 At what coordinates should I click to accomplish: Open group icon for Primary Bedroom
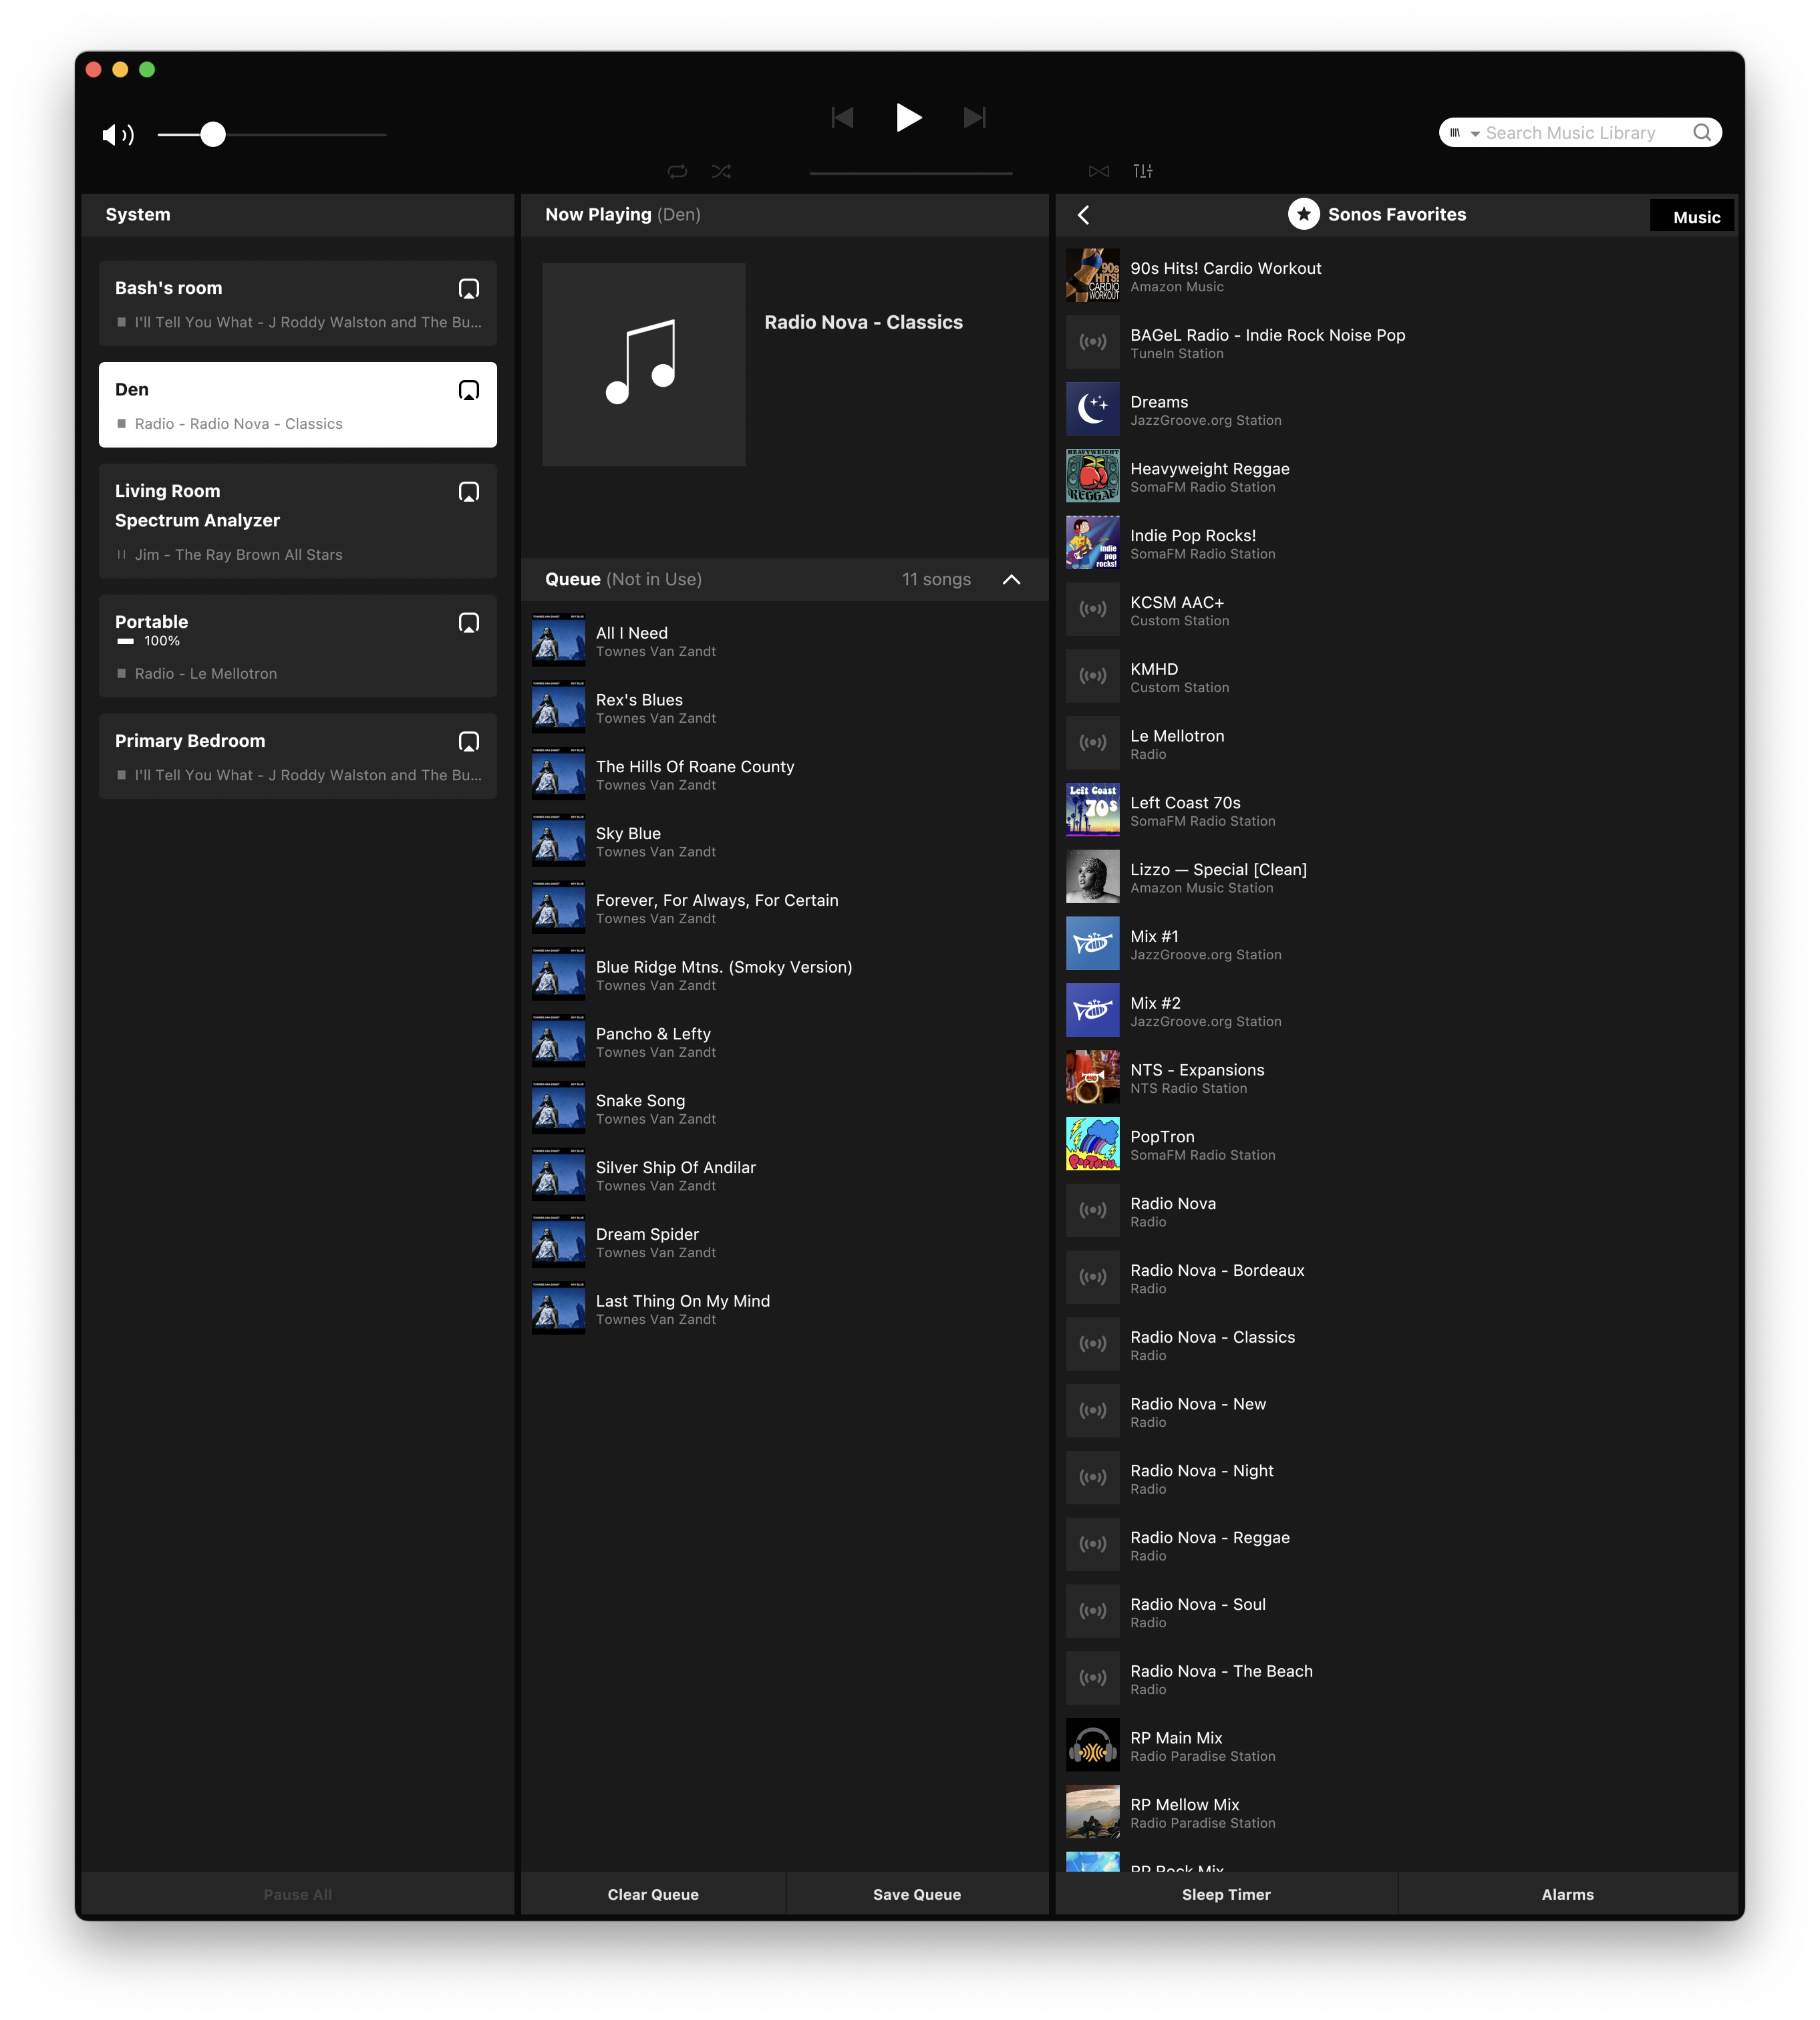468,742
